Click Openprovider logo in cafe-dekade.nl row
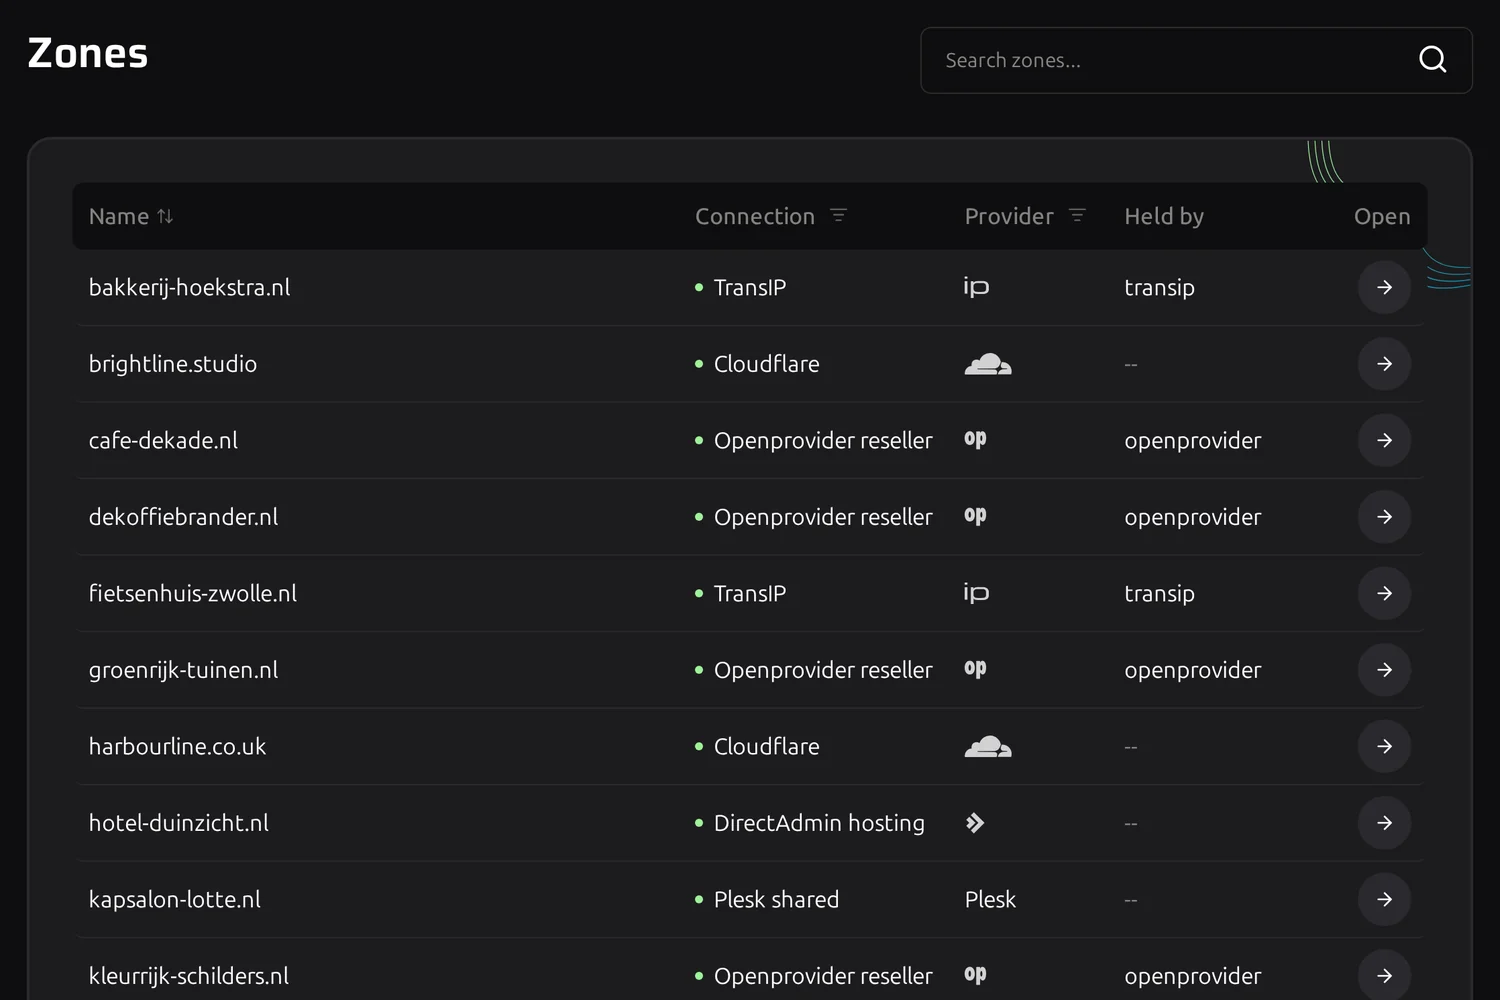The width and height of the screenshot is (1500, 1000). tap(975, 440)
